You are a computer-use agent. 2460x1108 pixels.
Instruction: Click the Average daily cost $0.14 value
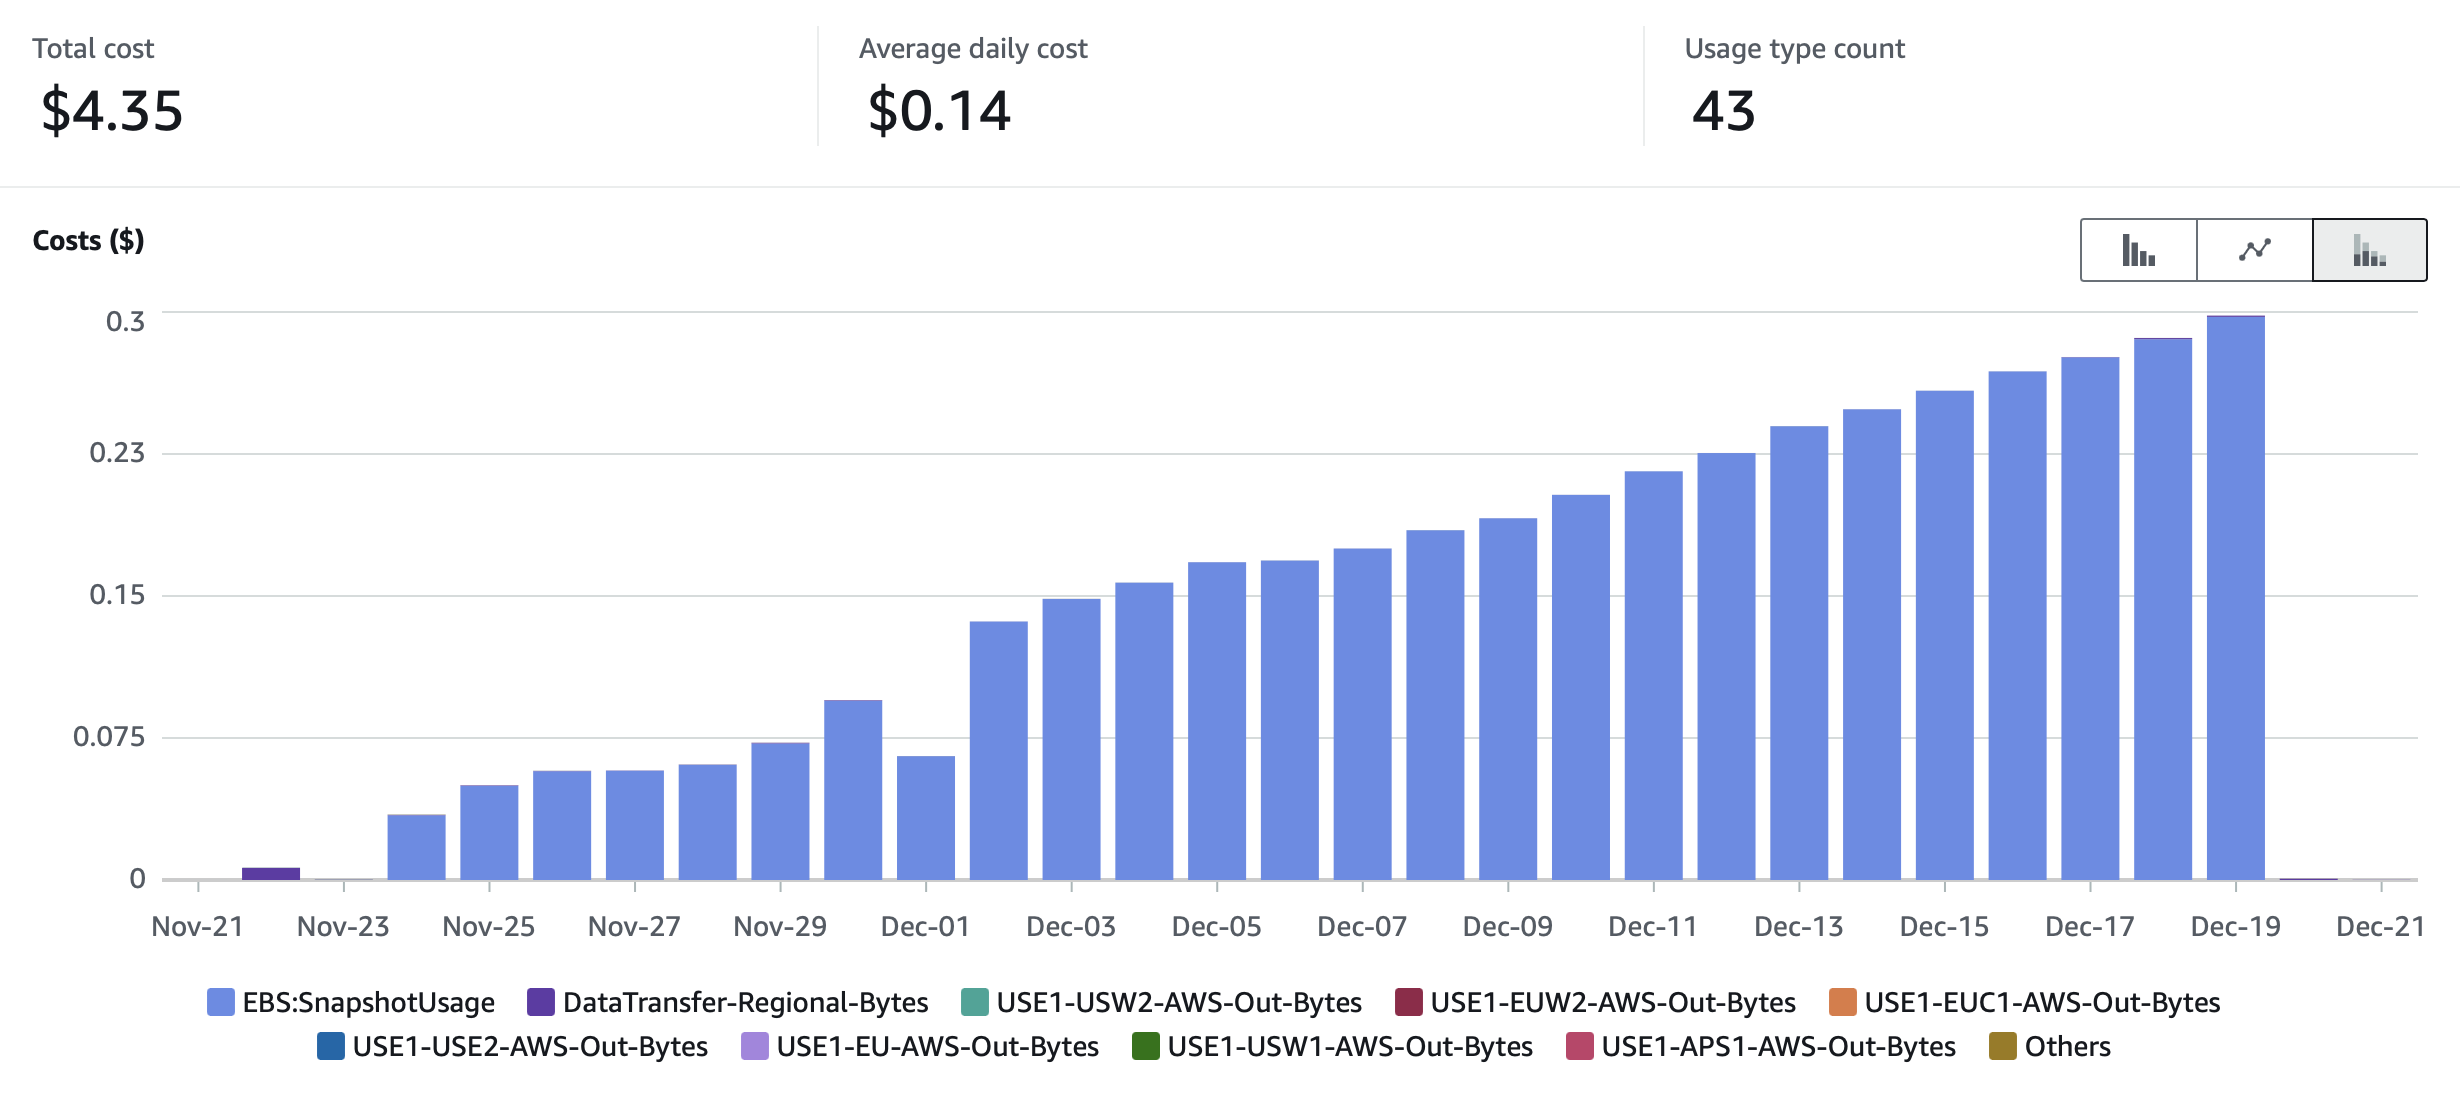pyautogui.click(x=939, y=110)
